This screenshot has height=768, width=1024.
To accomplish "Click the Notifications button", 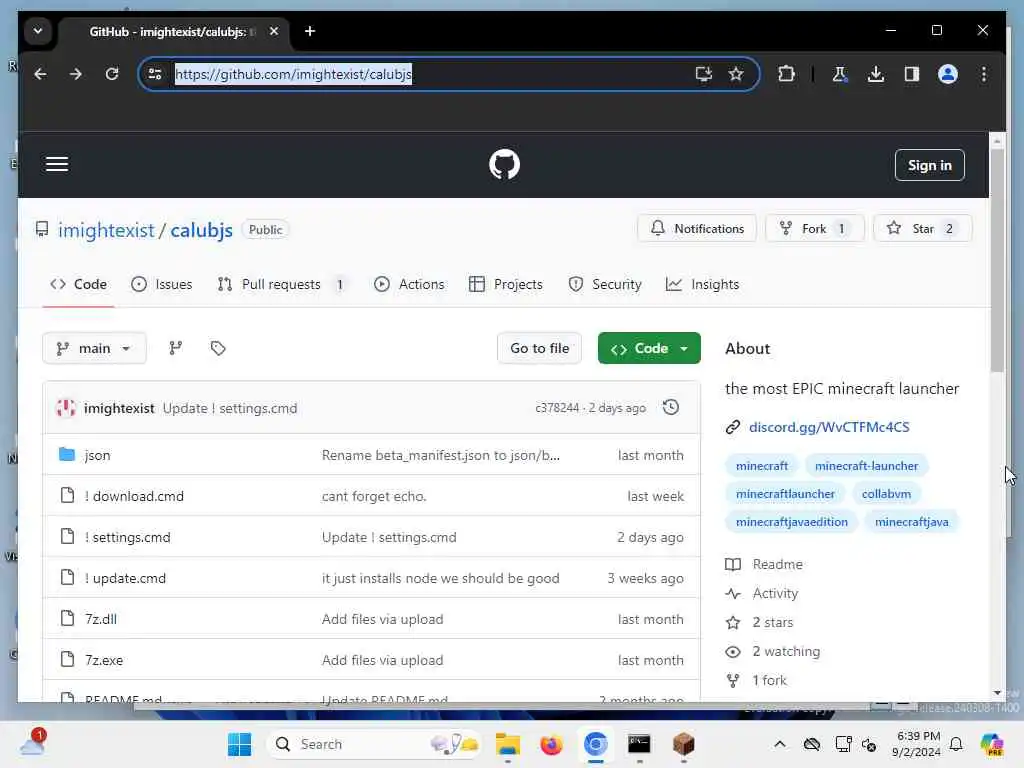I will [697, 229].
